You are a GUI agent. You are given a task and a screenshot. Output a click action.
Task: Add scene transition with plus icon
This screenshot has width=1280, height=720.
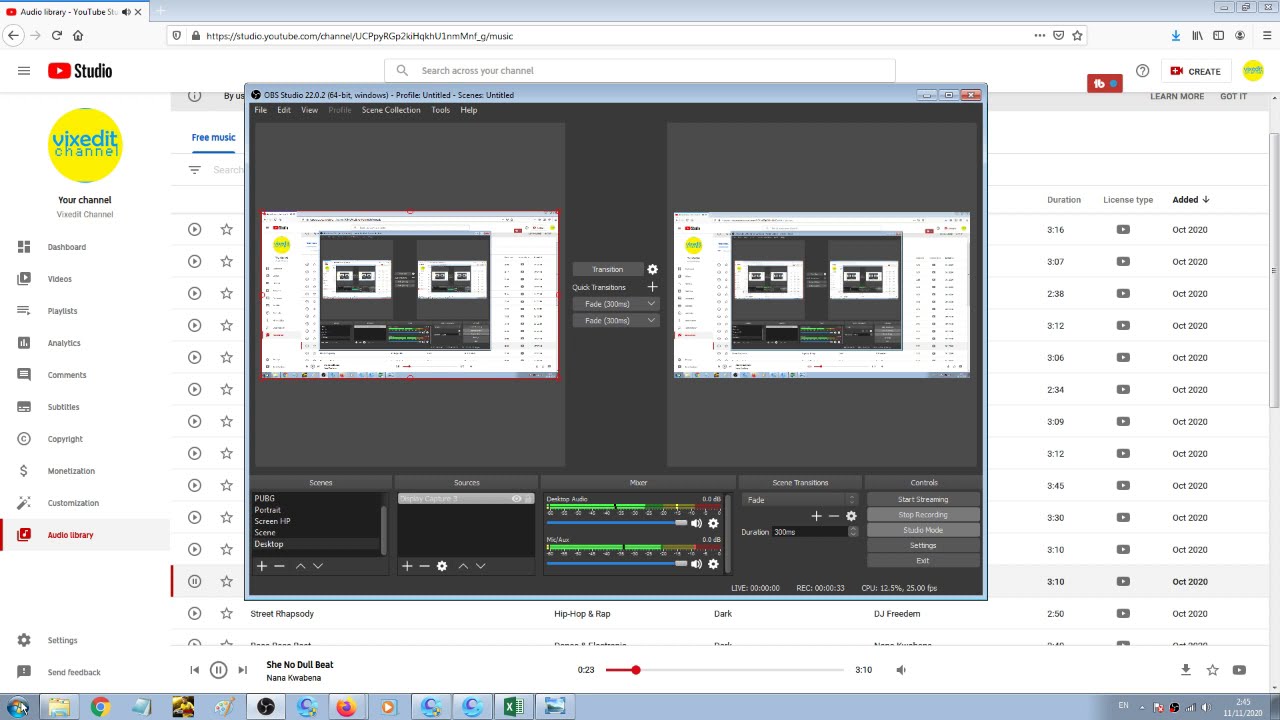coord(816,516)
